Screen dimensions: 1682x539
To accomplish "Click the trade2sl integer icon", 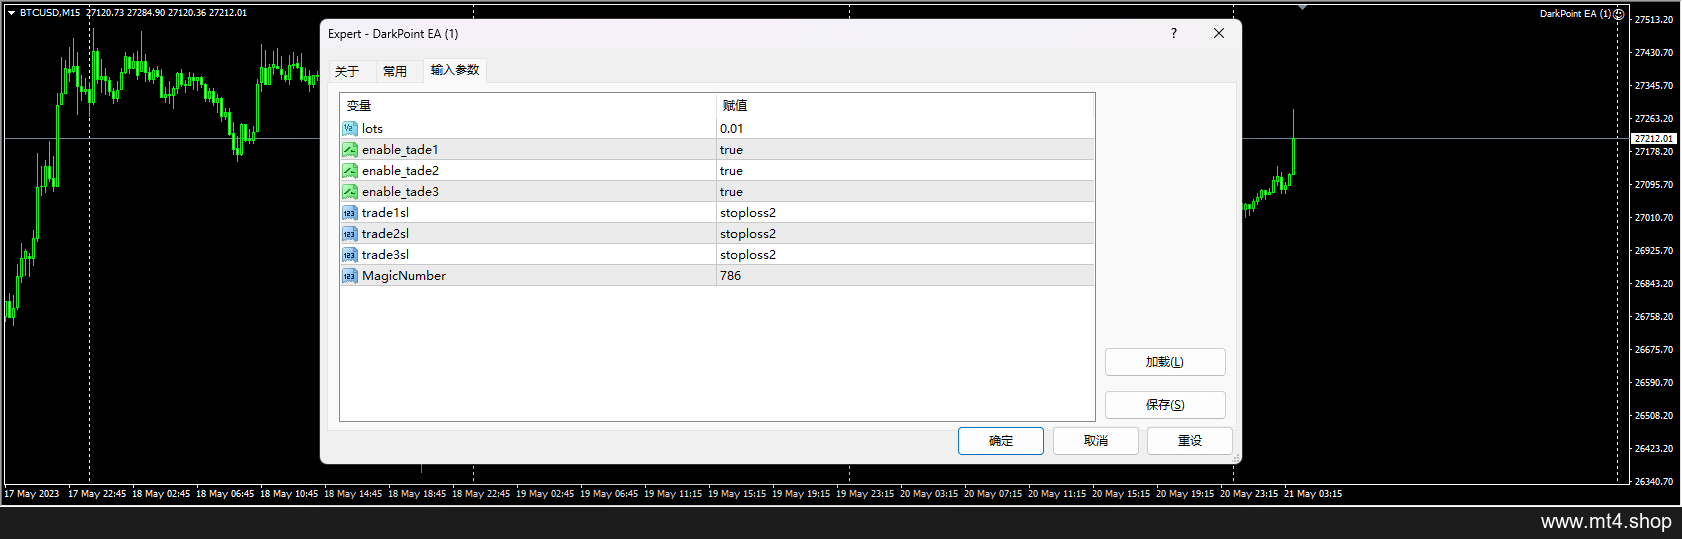I will pos(349,234).
